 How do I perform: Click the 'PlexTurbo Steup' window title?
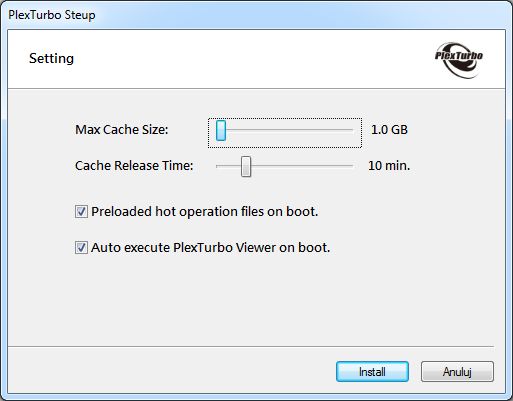point(52,15)
